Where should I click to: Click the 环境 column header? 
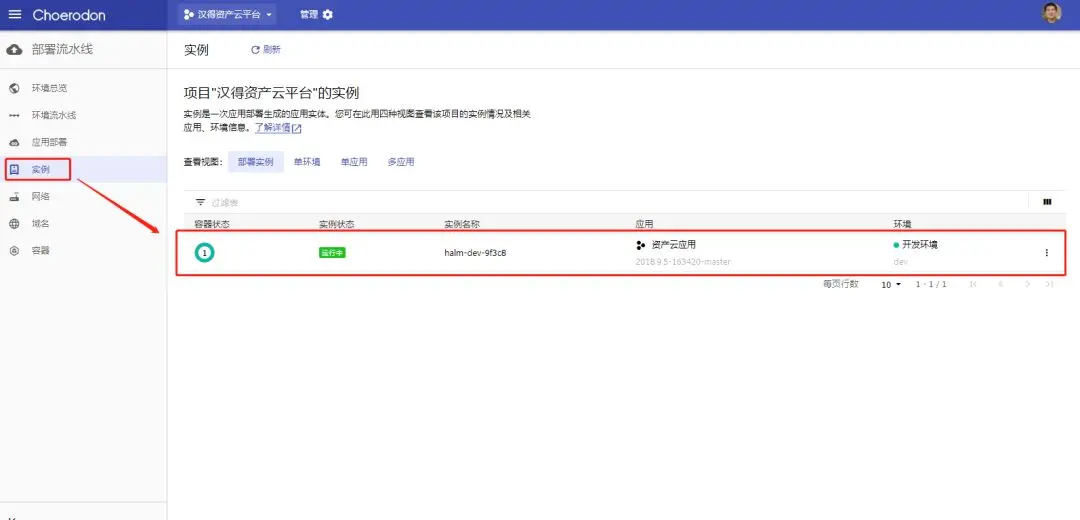pyautogui.click(x=902, y=225)
